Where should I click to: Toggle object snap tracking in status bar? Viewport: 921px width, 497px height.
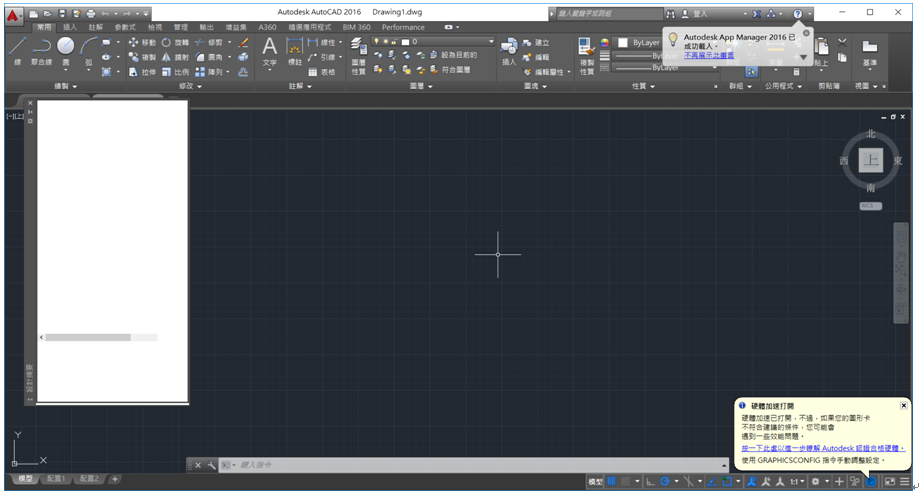point(712,482)
